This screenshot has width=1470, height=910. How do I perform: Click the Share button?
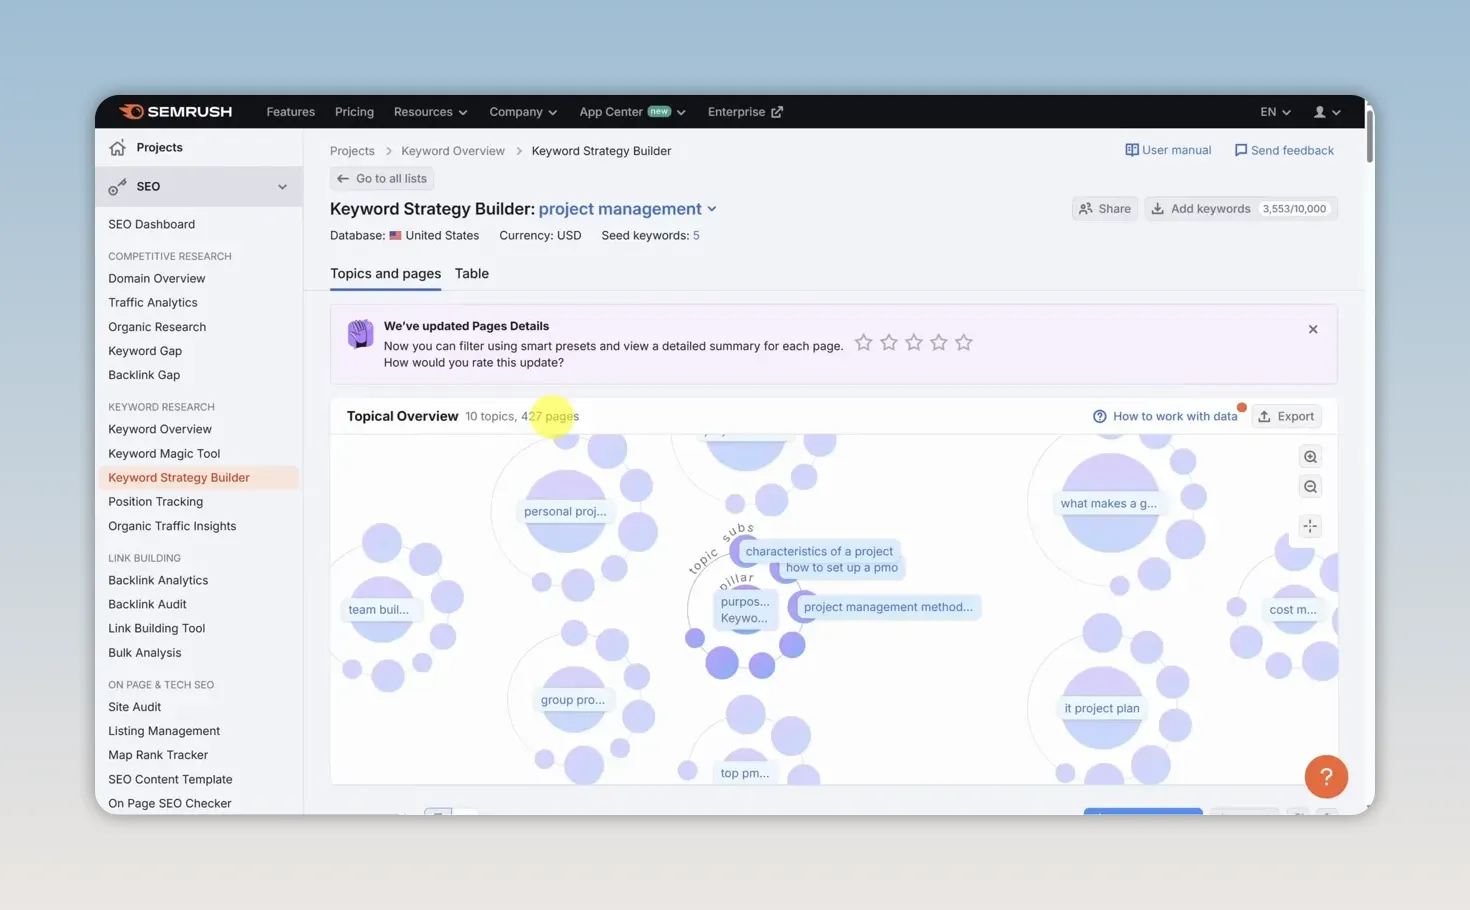point(1105,209)
